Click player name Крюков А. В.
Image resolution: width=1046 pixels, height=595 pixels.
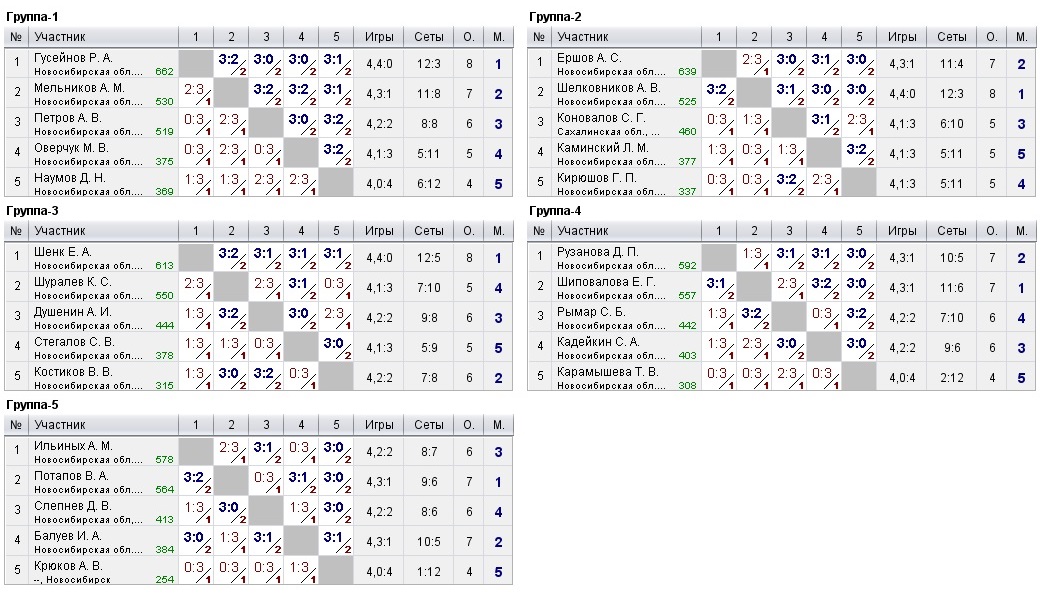pyautogui.click(x=68, y=565)
